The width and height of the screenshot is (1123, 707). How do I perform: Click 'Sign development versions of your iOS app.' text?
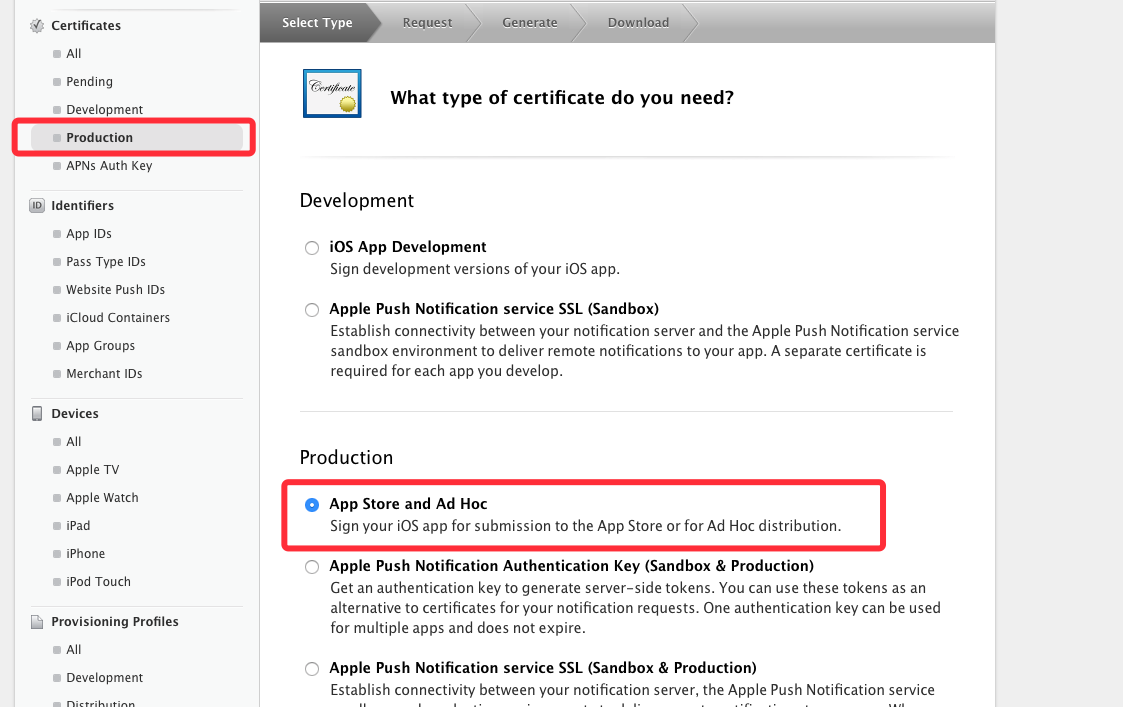tap(475, 269)
